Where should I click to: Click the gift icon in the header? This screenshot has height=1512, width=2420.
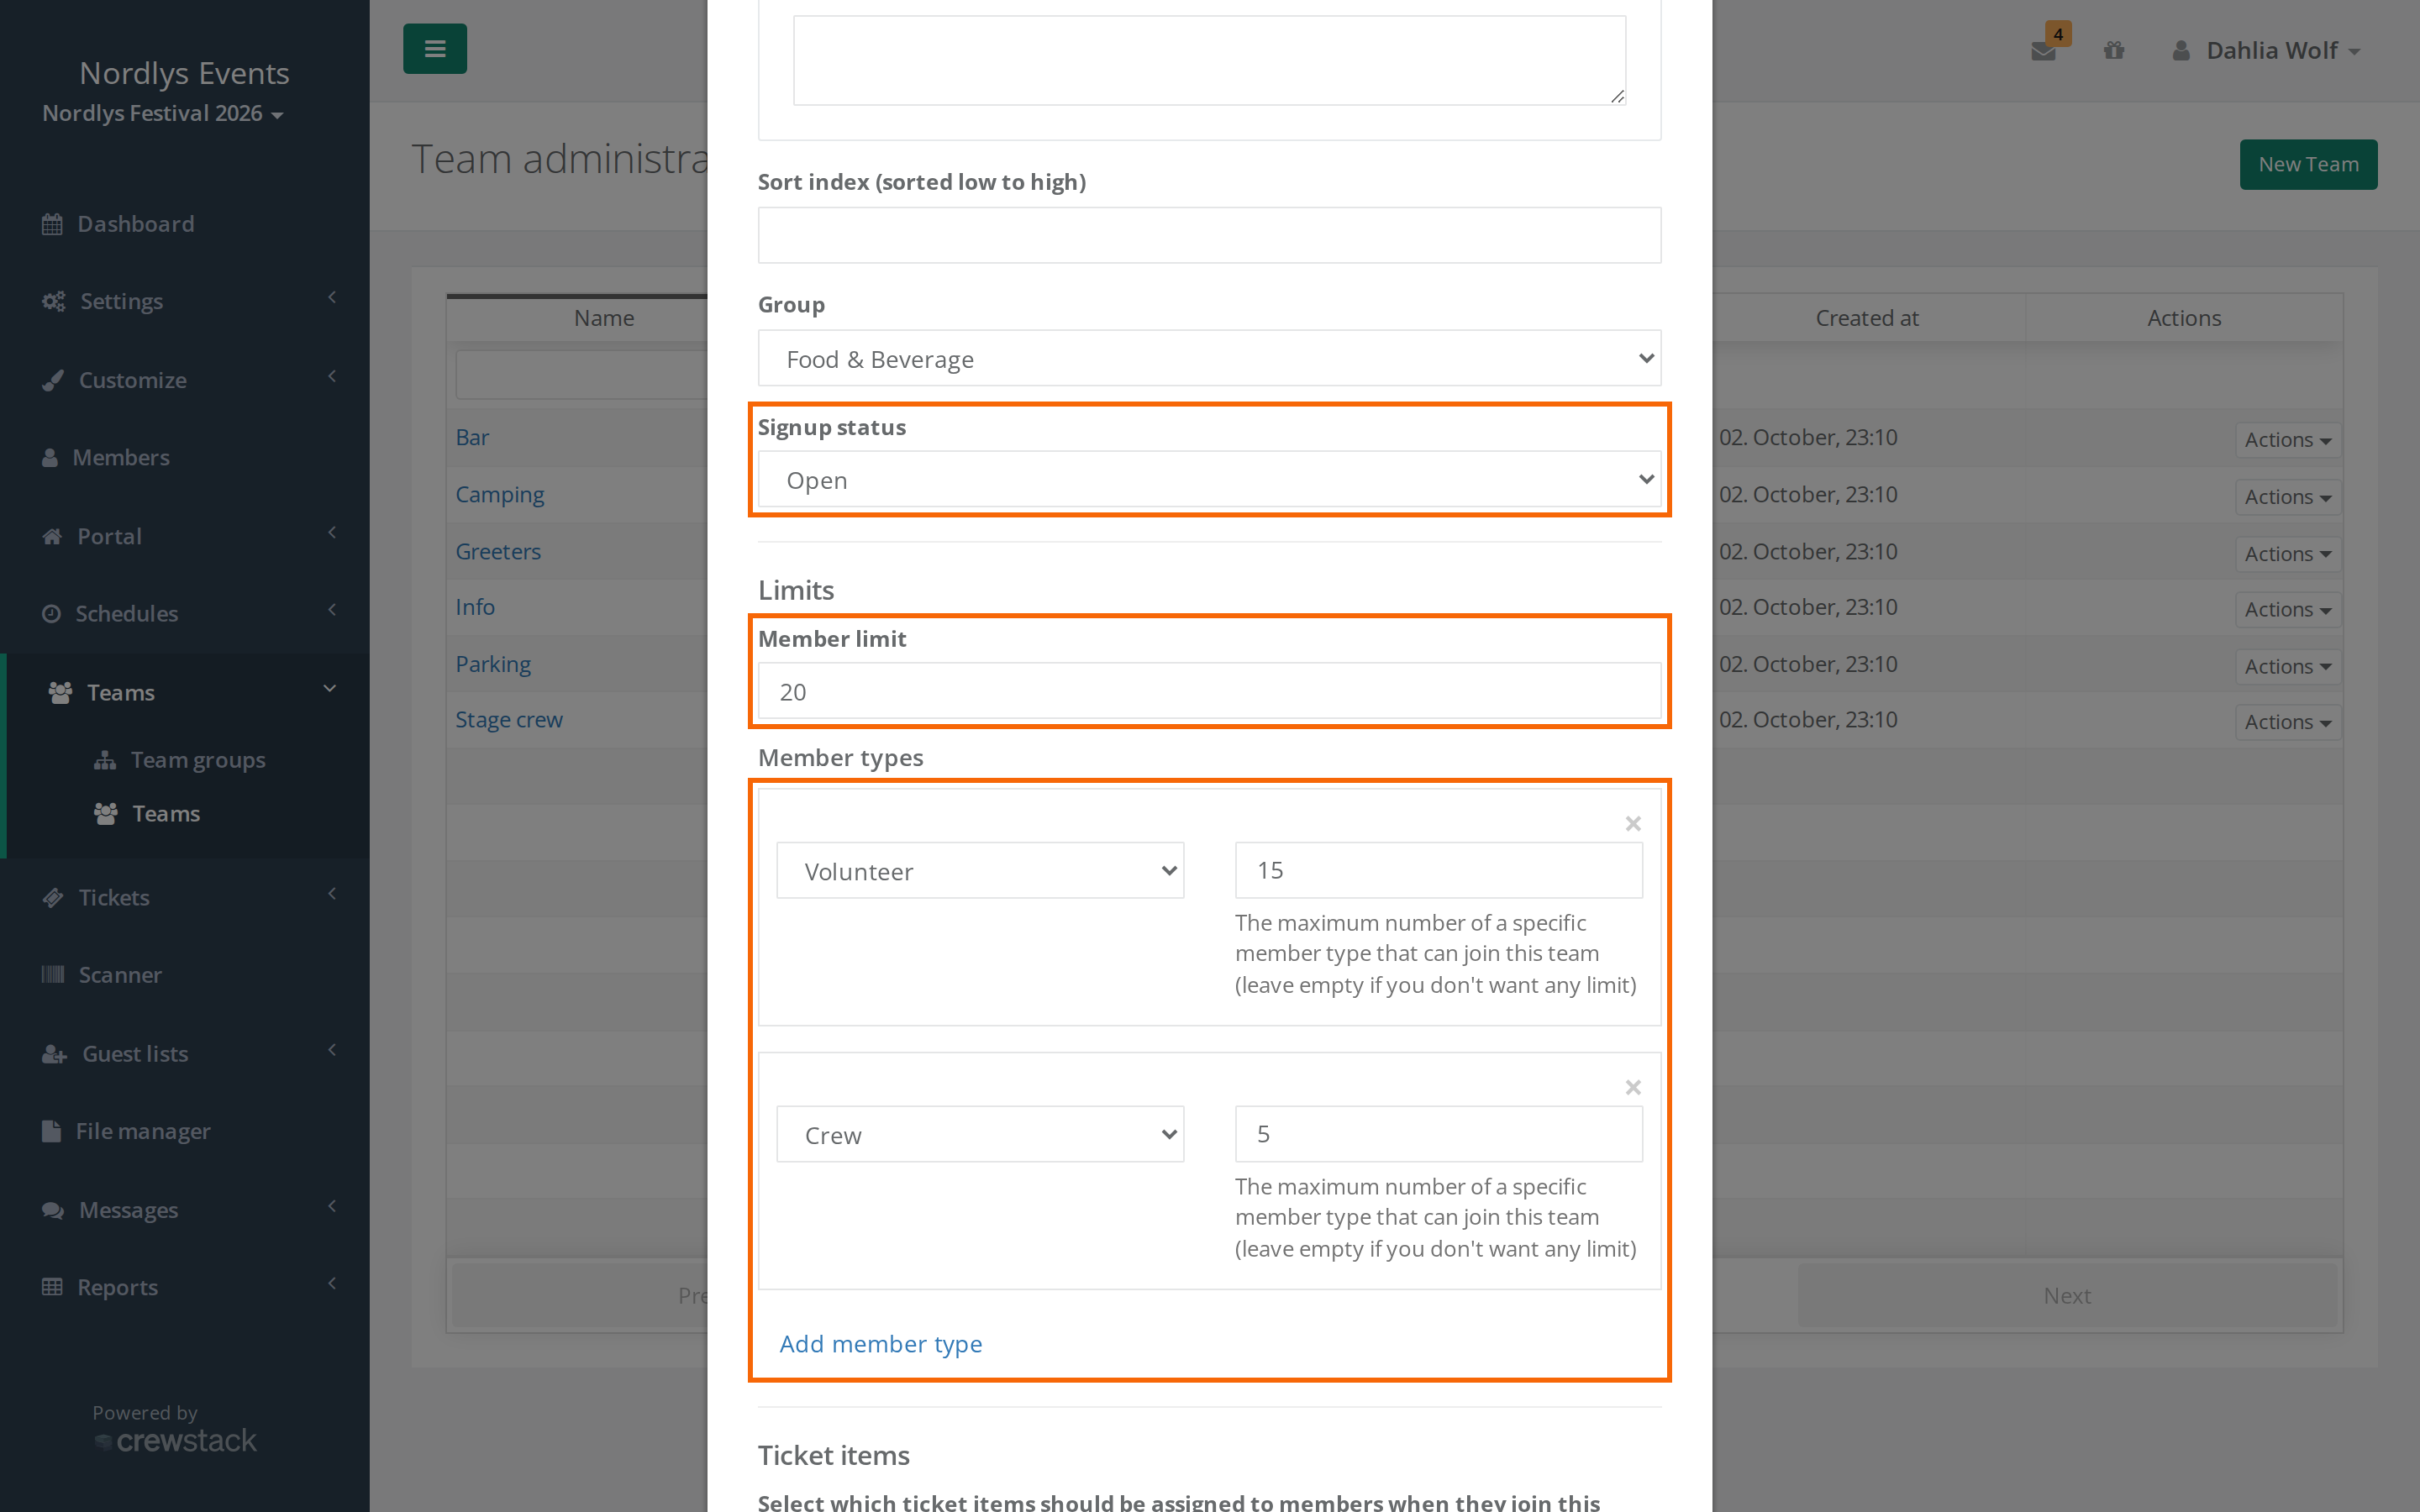pyautogui.click(x=2113, y=50)
